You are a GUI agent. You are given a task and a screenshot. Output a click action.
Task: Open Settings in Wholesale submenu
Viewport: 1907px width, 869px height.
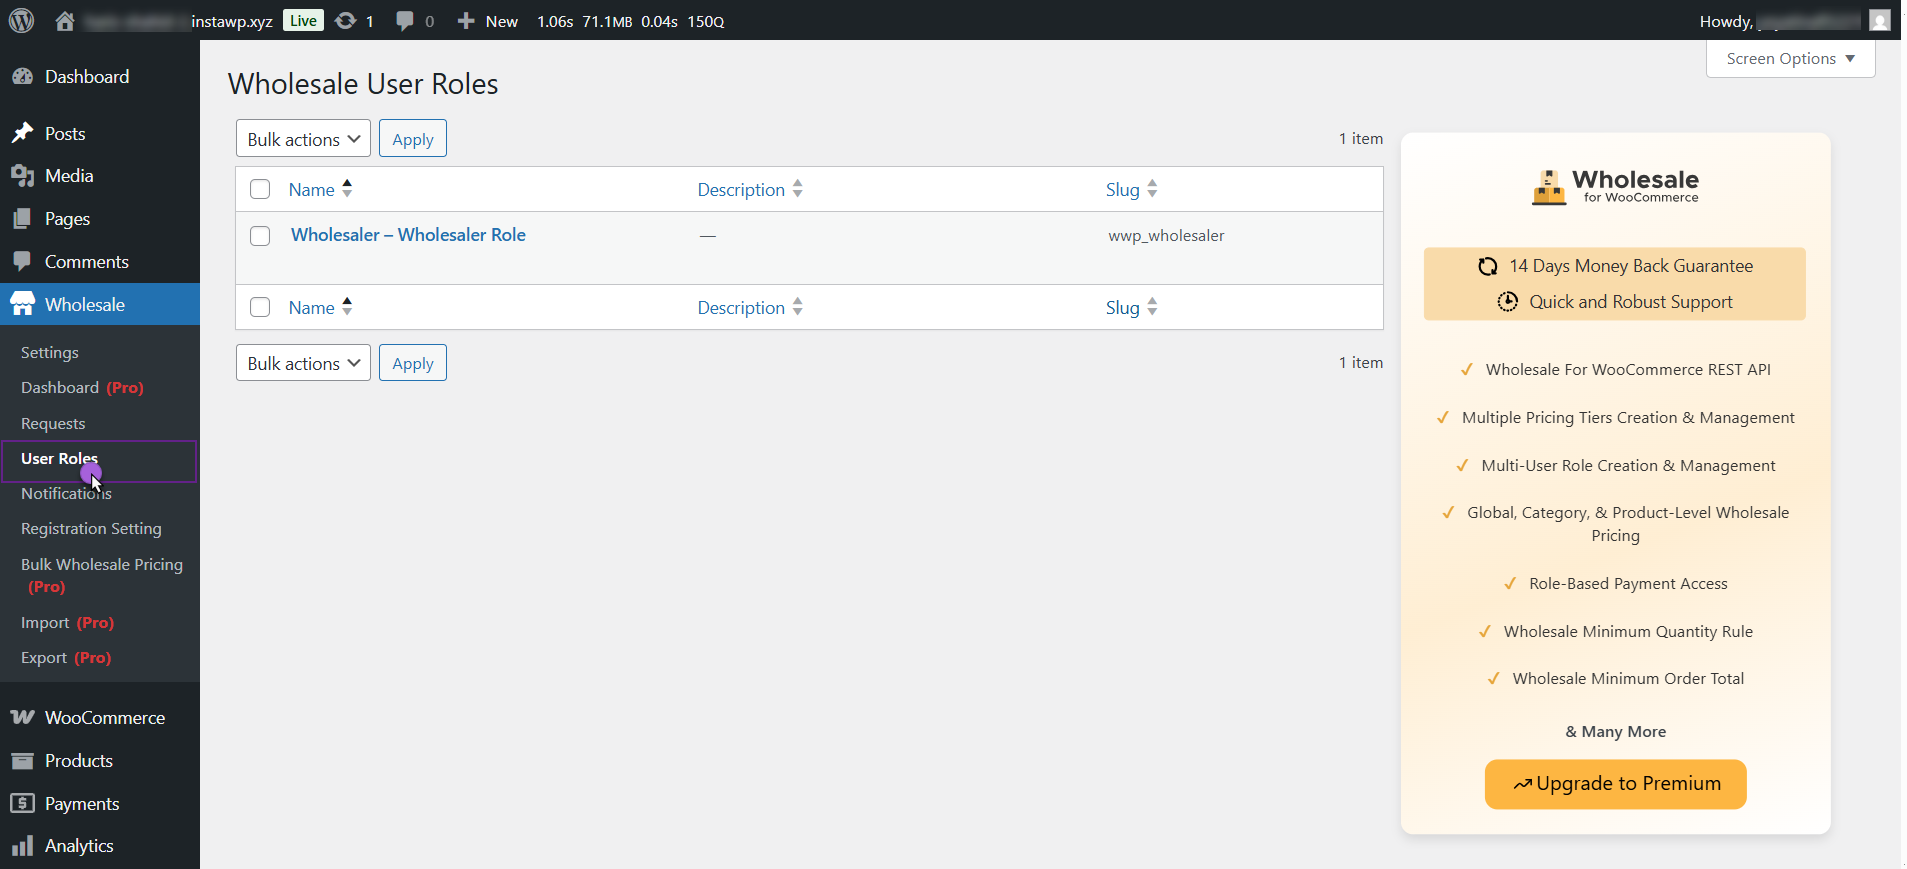pos(50,353)
